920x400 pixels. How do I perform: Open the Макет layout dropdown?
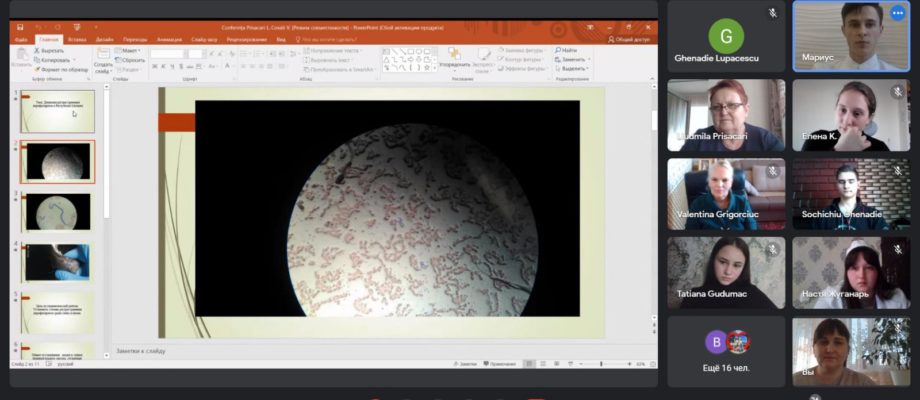coord(130,50)
